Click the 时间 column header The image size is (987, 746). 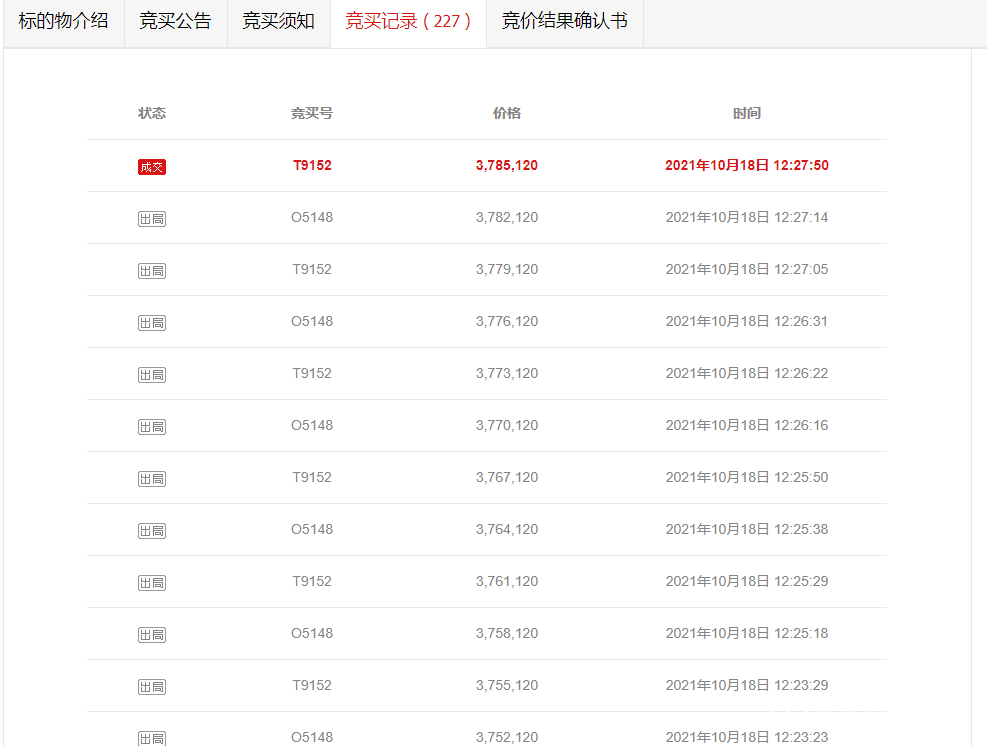coord(747,113)
